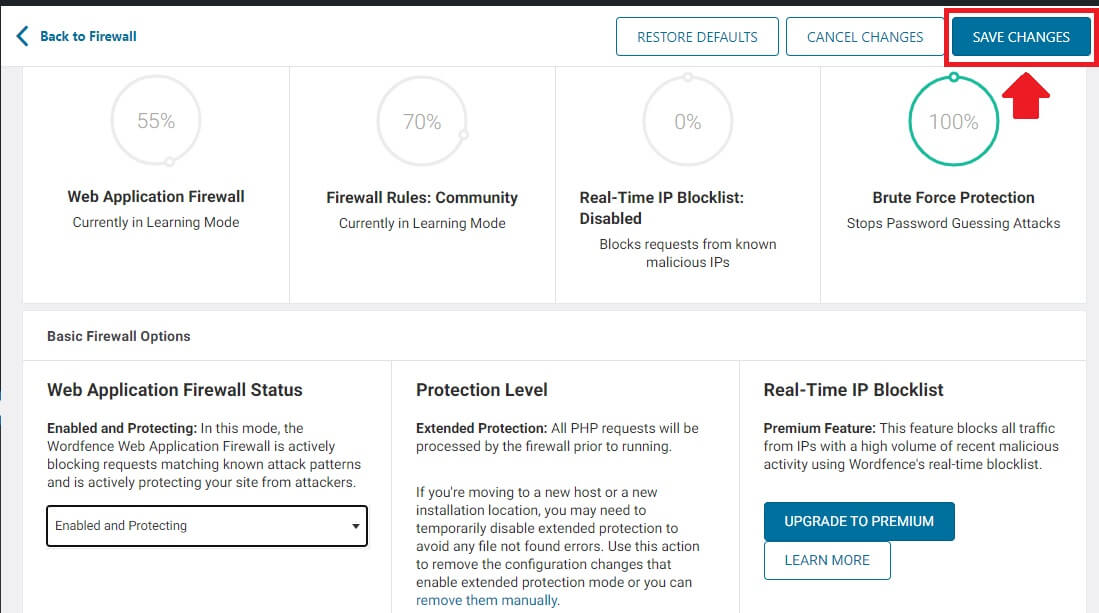Open the 55% Web Application Firewall gauge

(156, 120)
